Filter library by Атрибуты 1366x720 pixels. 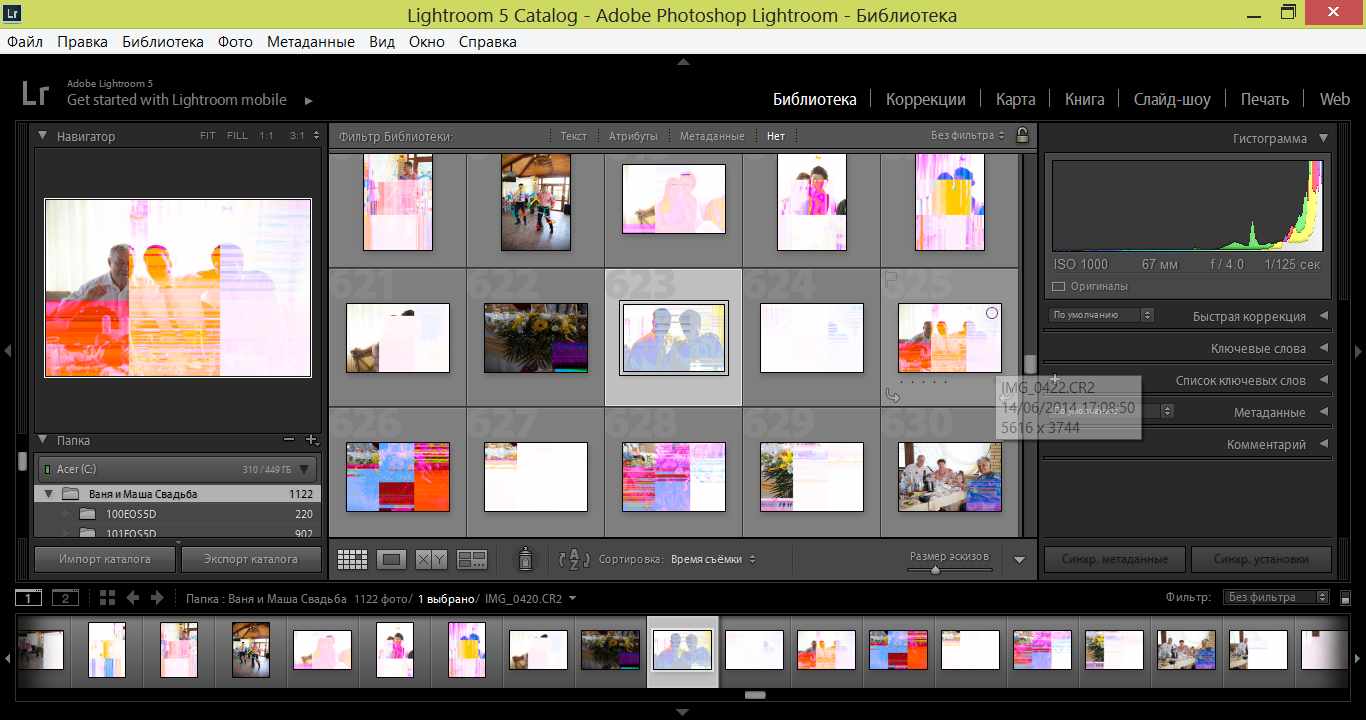pos(633,136)
